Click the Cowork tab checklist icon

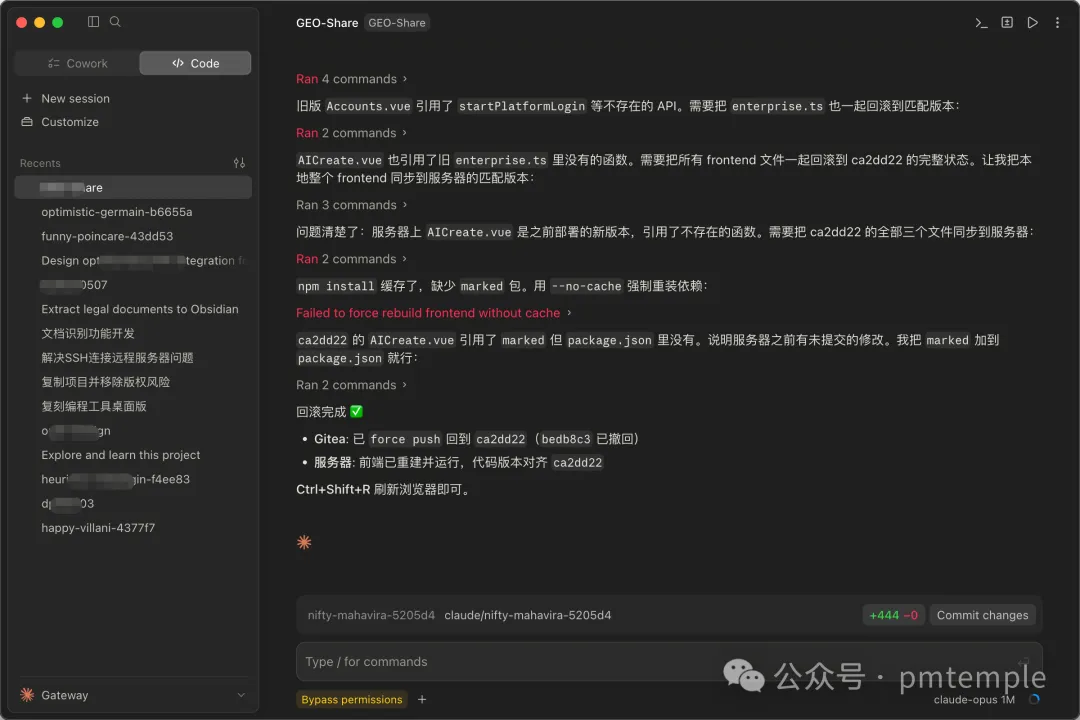[53, 63]
